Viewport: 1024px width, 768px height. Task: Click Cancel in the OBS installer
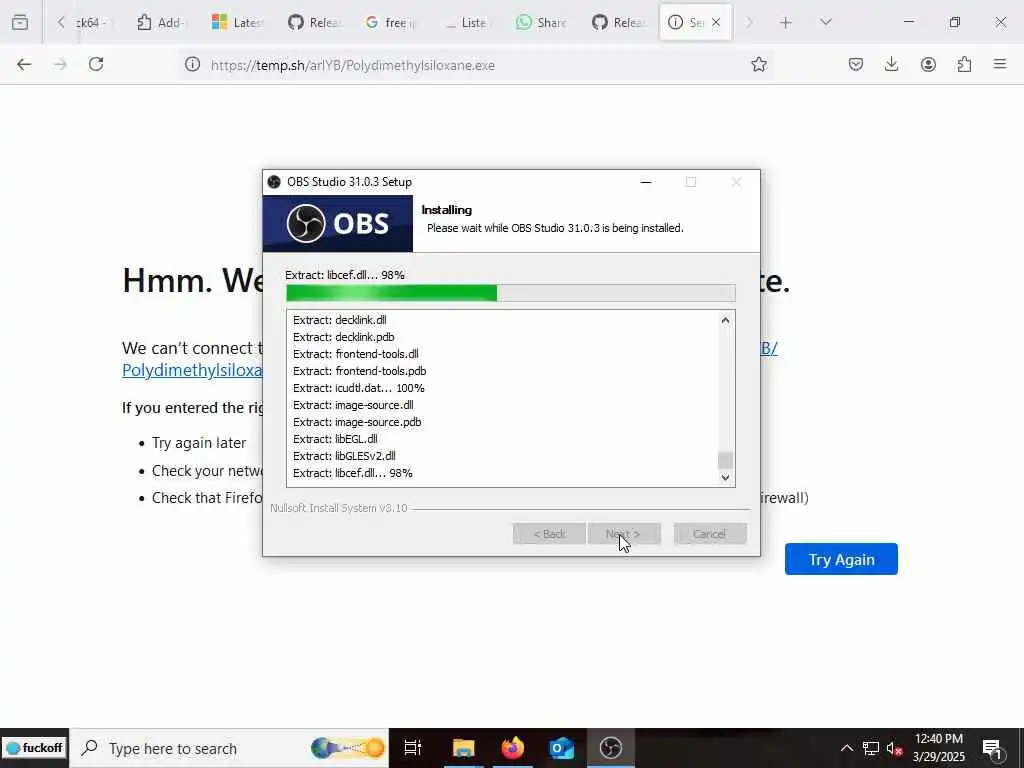[710, 534]
